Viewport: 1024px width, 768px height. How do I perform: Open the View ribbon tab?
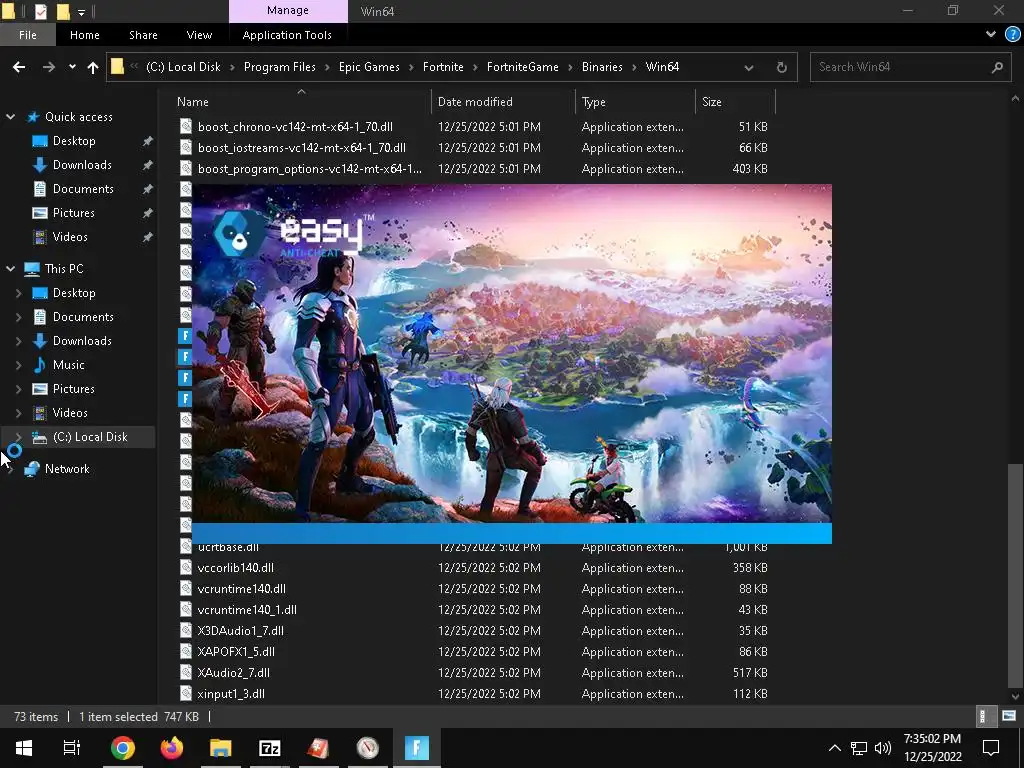(x=199, y=35)
